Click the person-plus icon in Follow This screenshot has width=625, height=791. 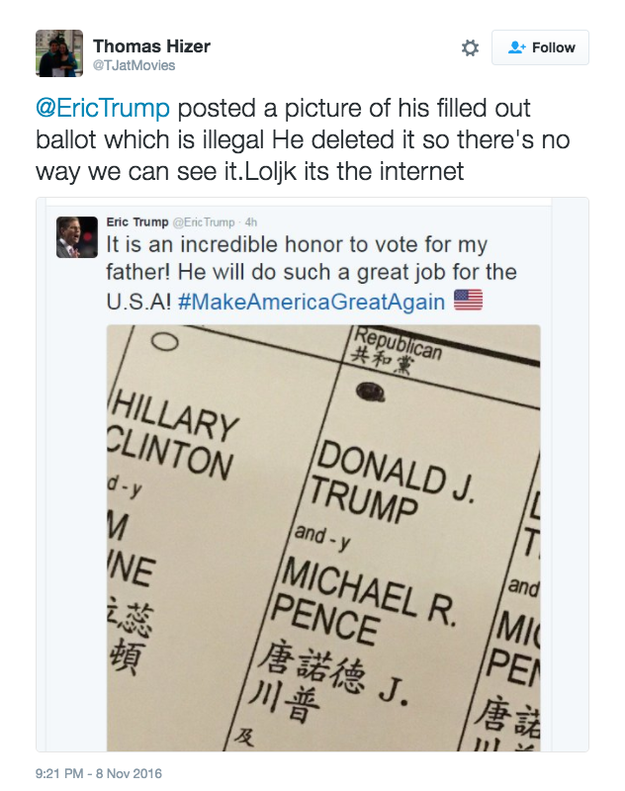coord(516,47)
